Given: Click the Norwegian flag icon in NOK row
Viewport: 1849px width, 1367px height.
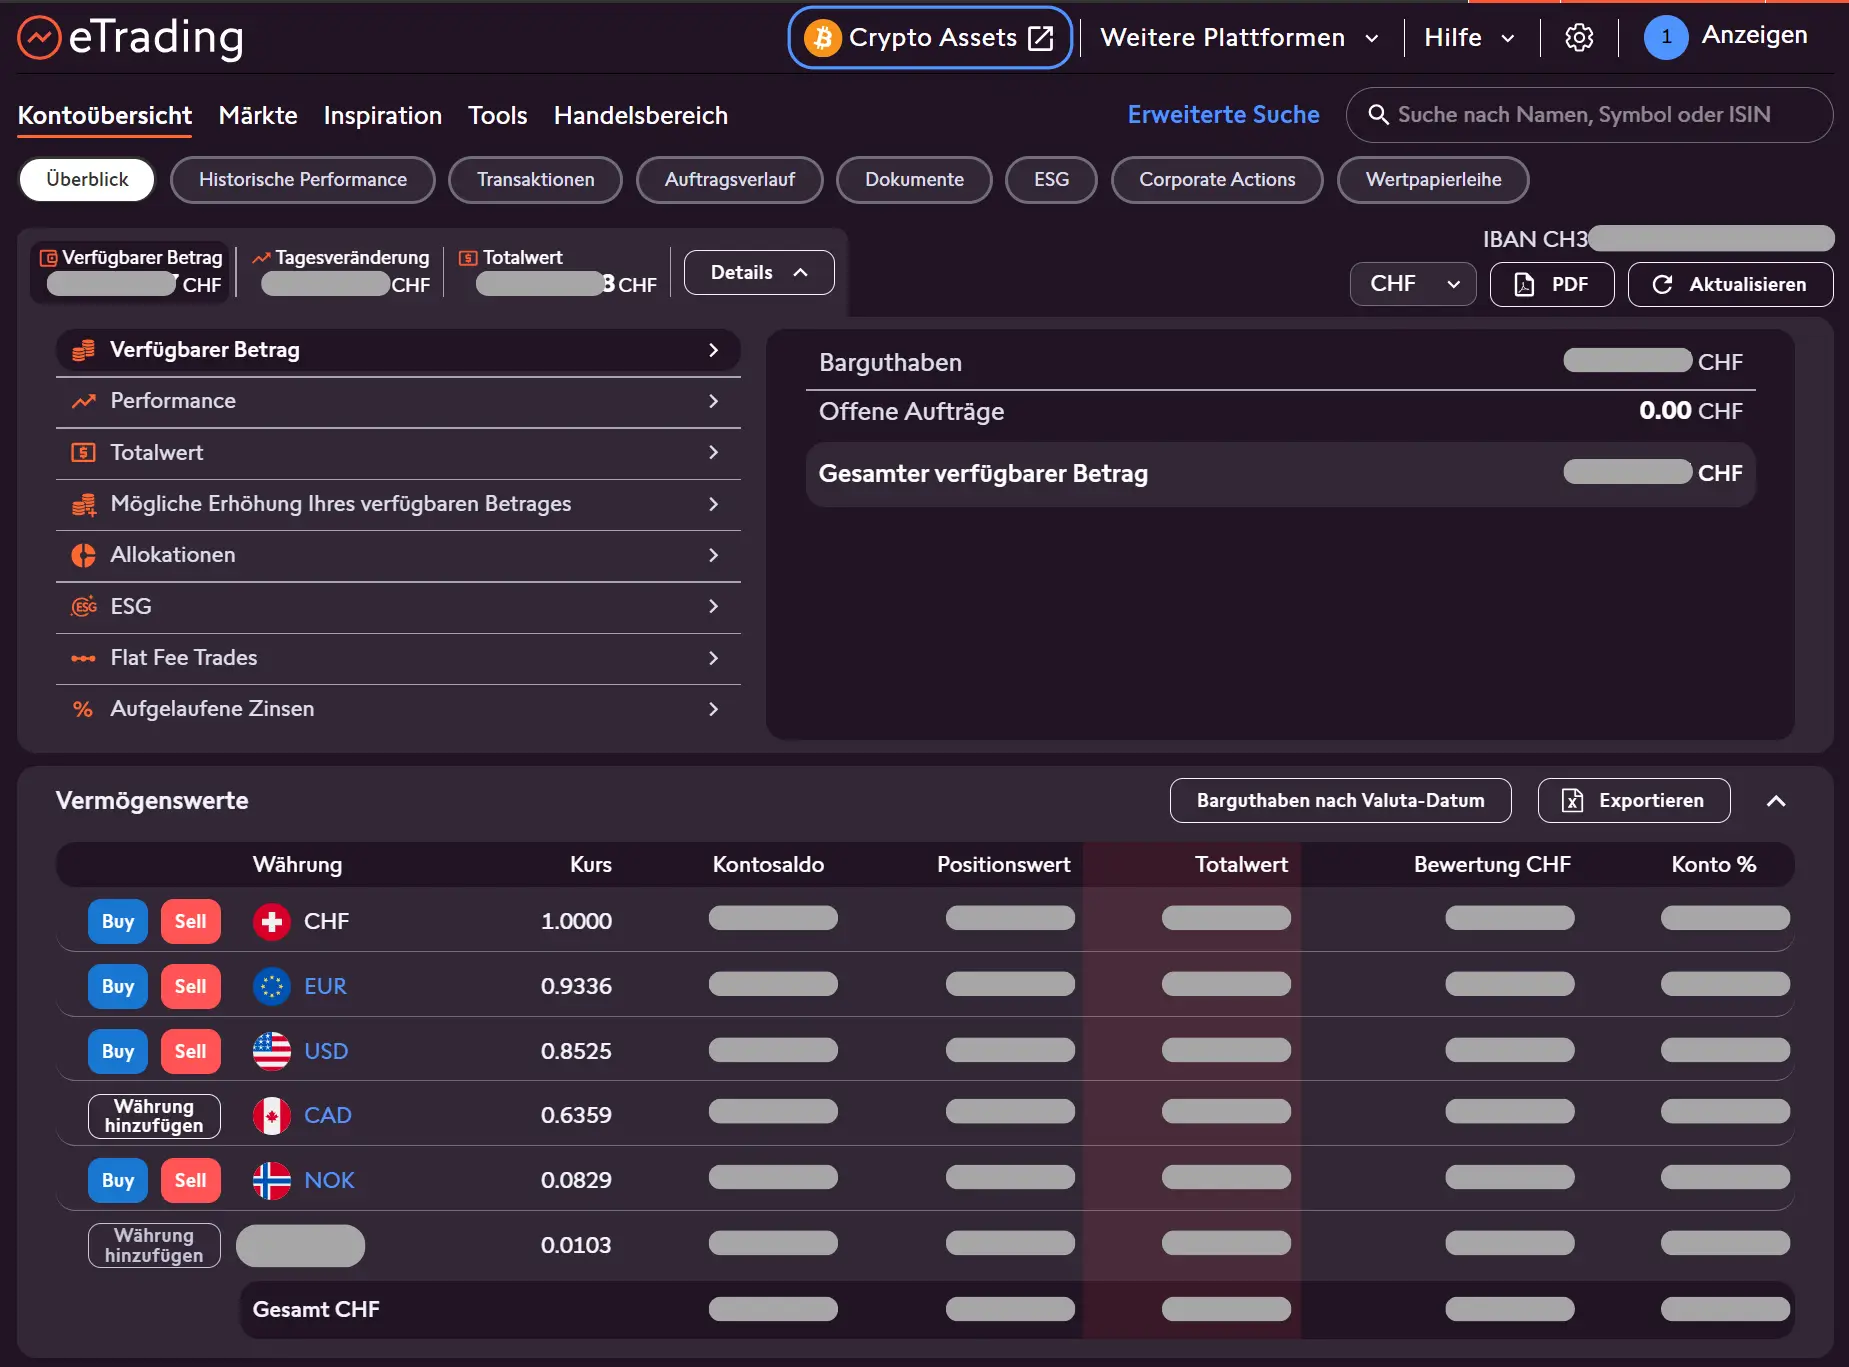Looking at the screenshot, I should [x=271, y=1180].
